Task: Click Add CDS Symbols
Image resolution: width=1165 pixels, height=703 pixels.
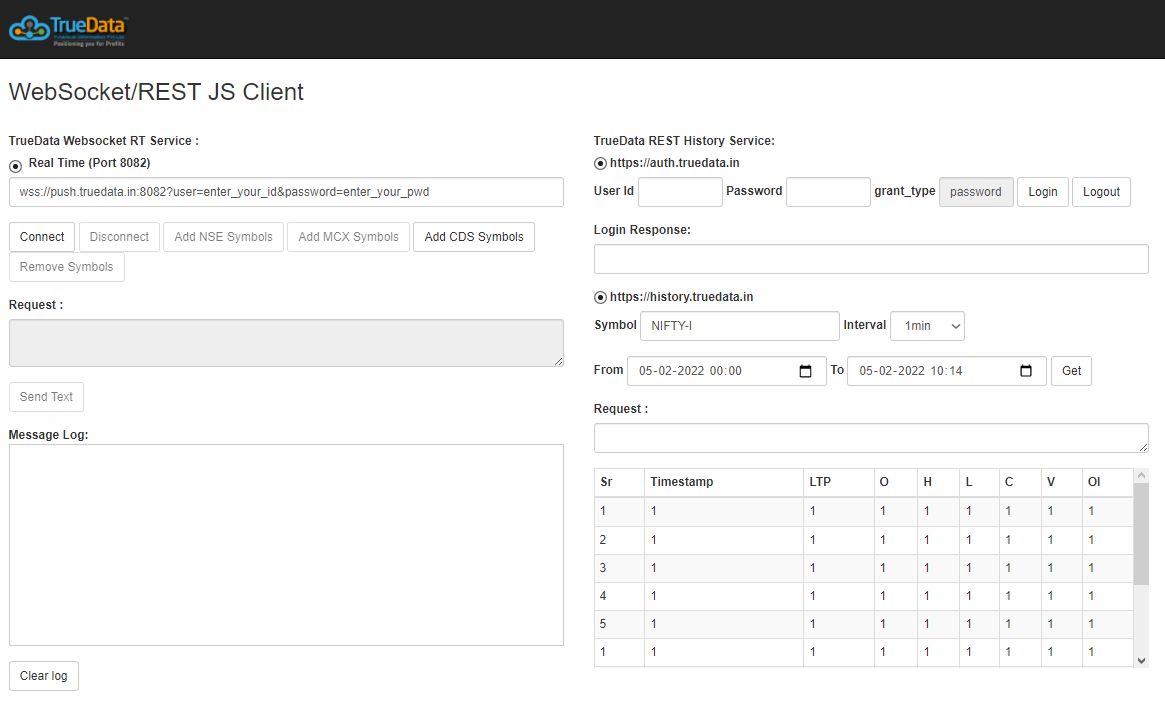Action: pyautogui.click(x=474, y=237)
